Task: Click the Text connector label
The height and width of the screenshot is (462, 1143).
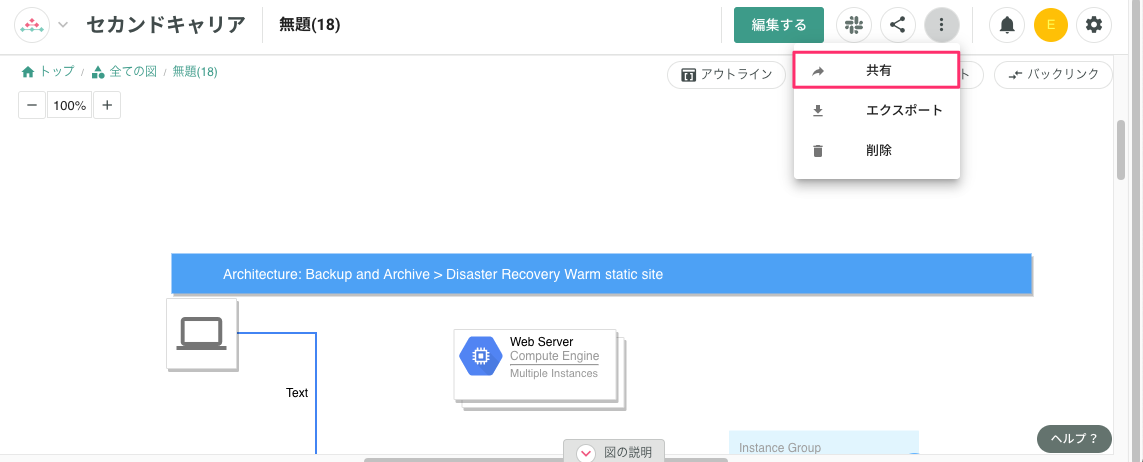Action: (297, 393)
